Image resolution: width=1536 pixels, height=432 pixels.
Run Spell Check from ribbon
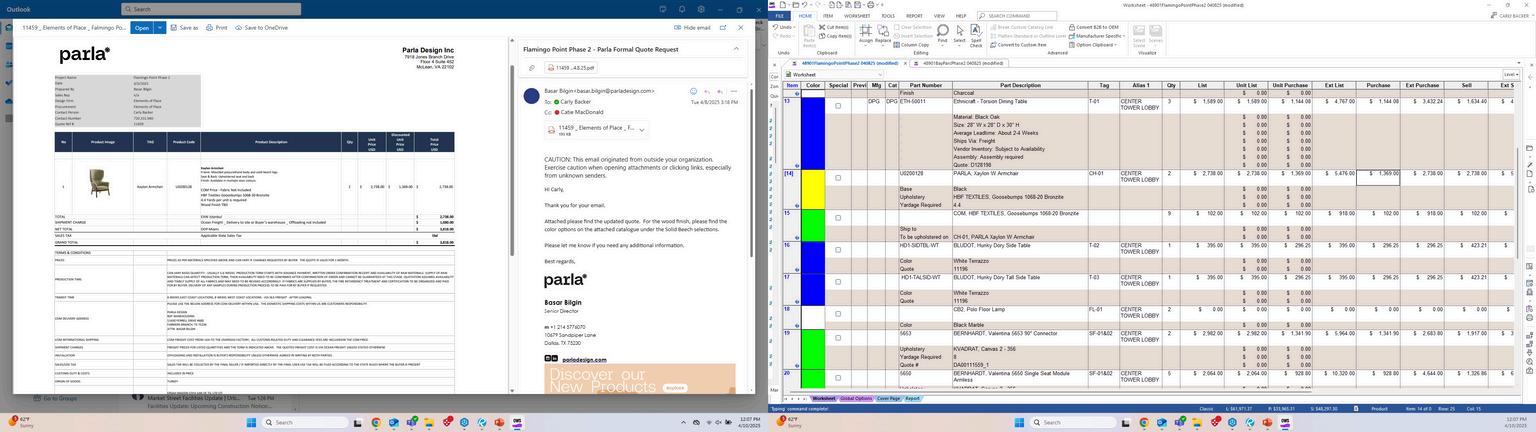[976, 35]
